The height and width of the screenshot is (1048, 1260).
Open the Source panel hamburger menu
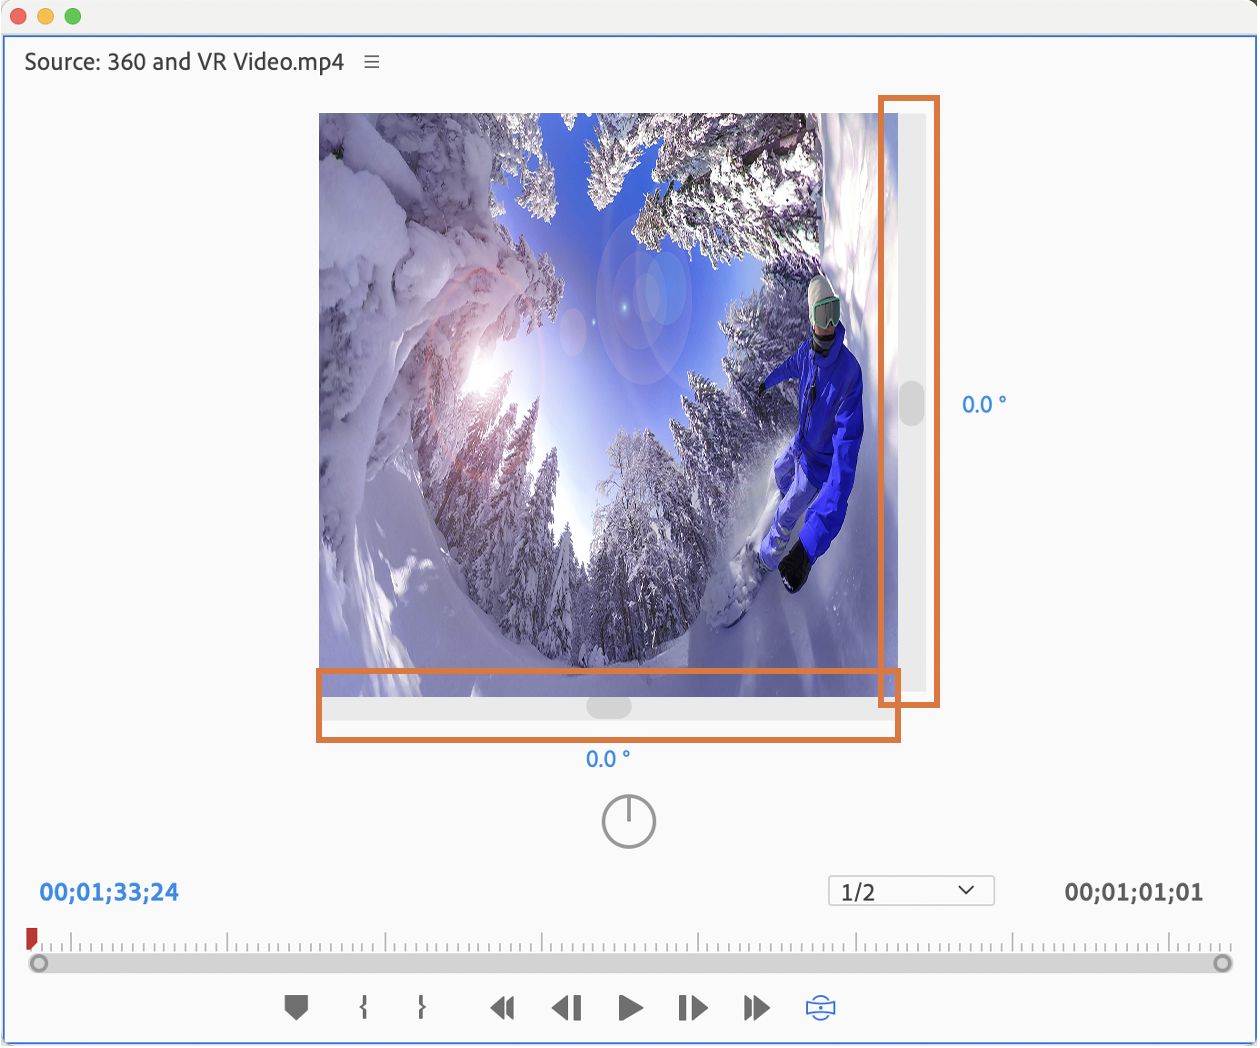click(372, 62)
